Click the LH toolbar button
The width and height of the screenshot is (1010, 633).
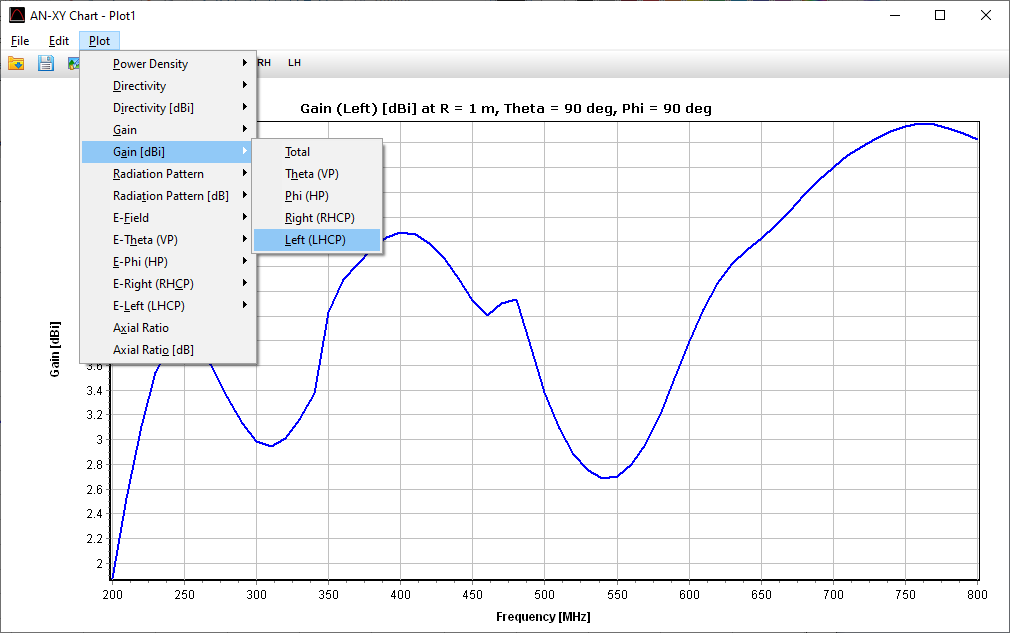click(x=294, y=62)
